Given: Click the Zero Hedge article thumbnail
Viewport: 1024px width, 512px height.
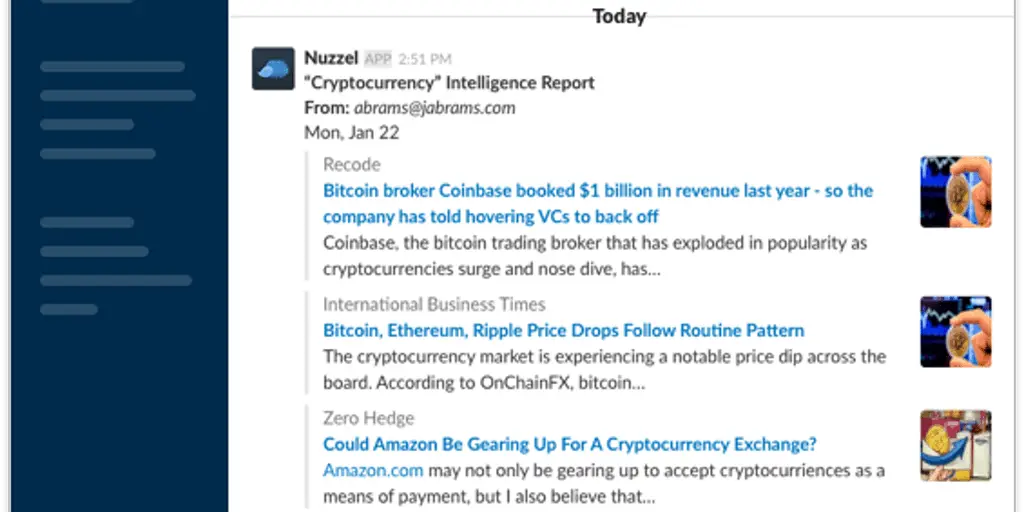Looking at the screenshot, I should (x=956, y=445).
